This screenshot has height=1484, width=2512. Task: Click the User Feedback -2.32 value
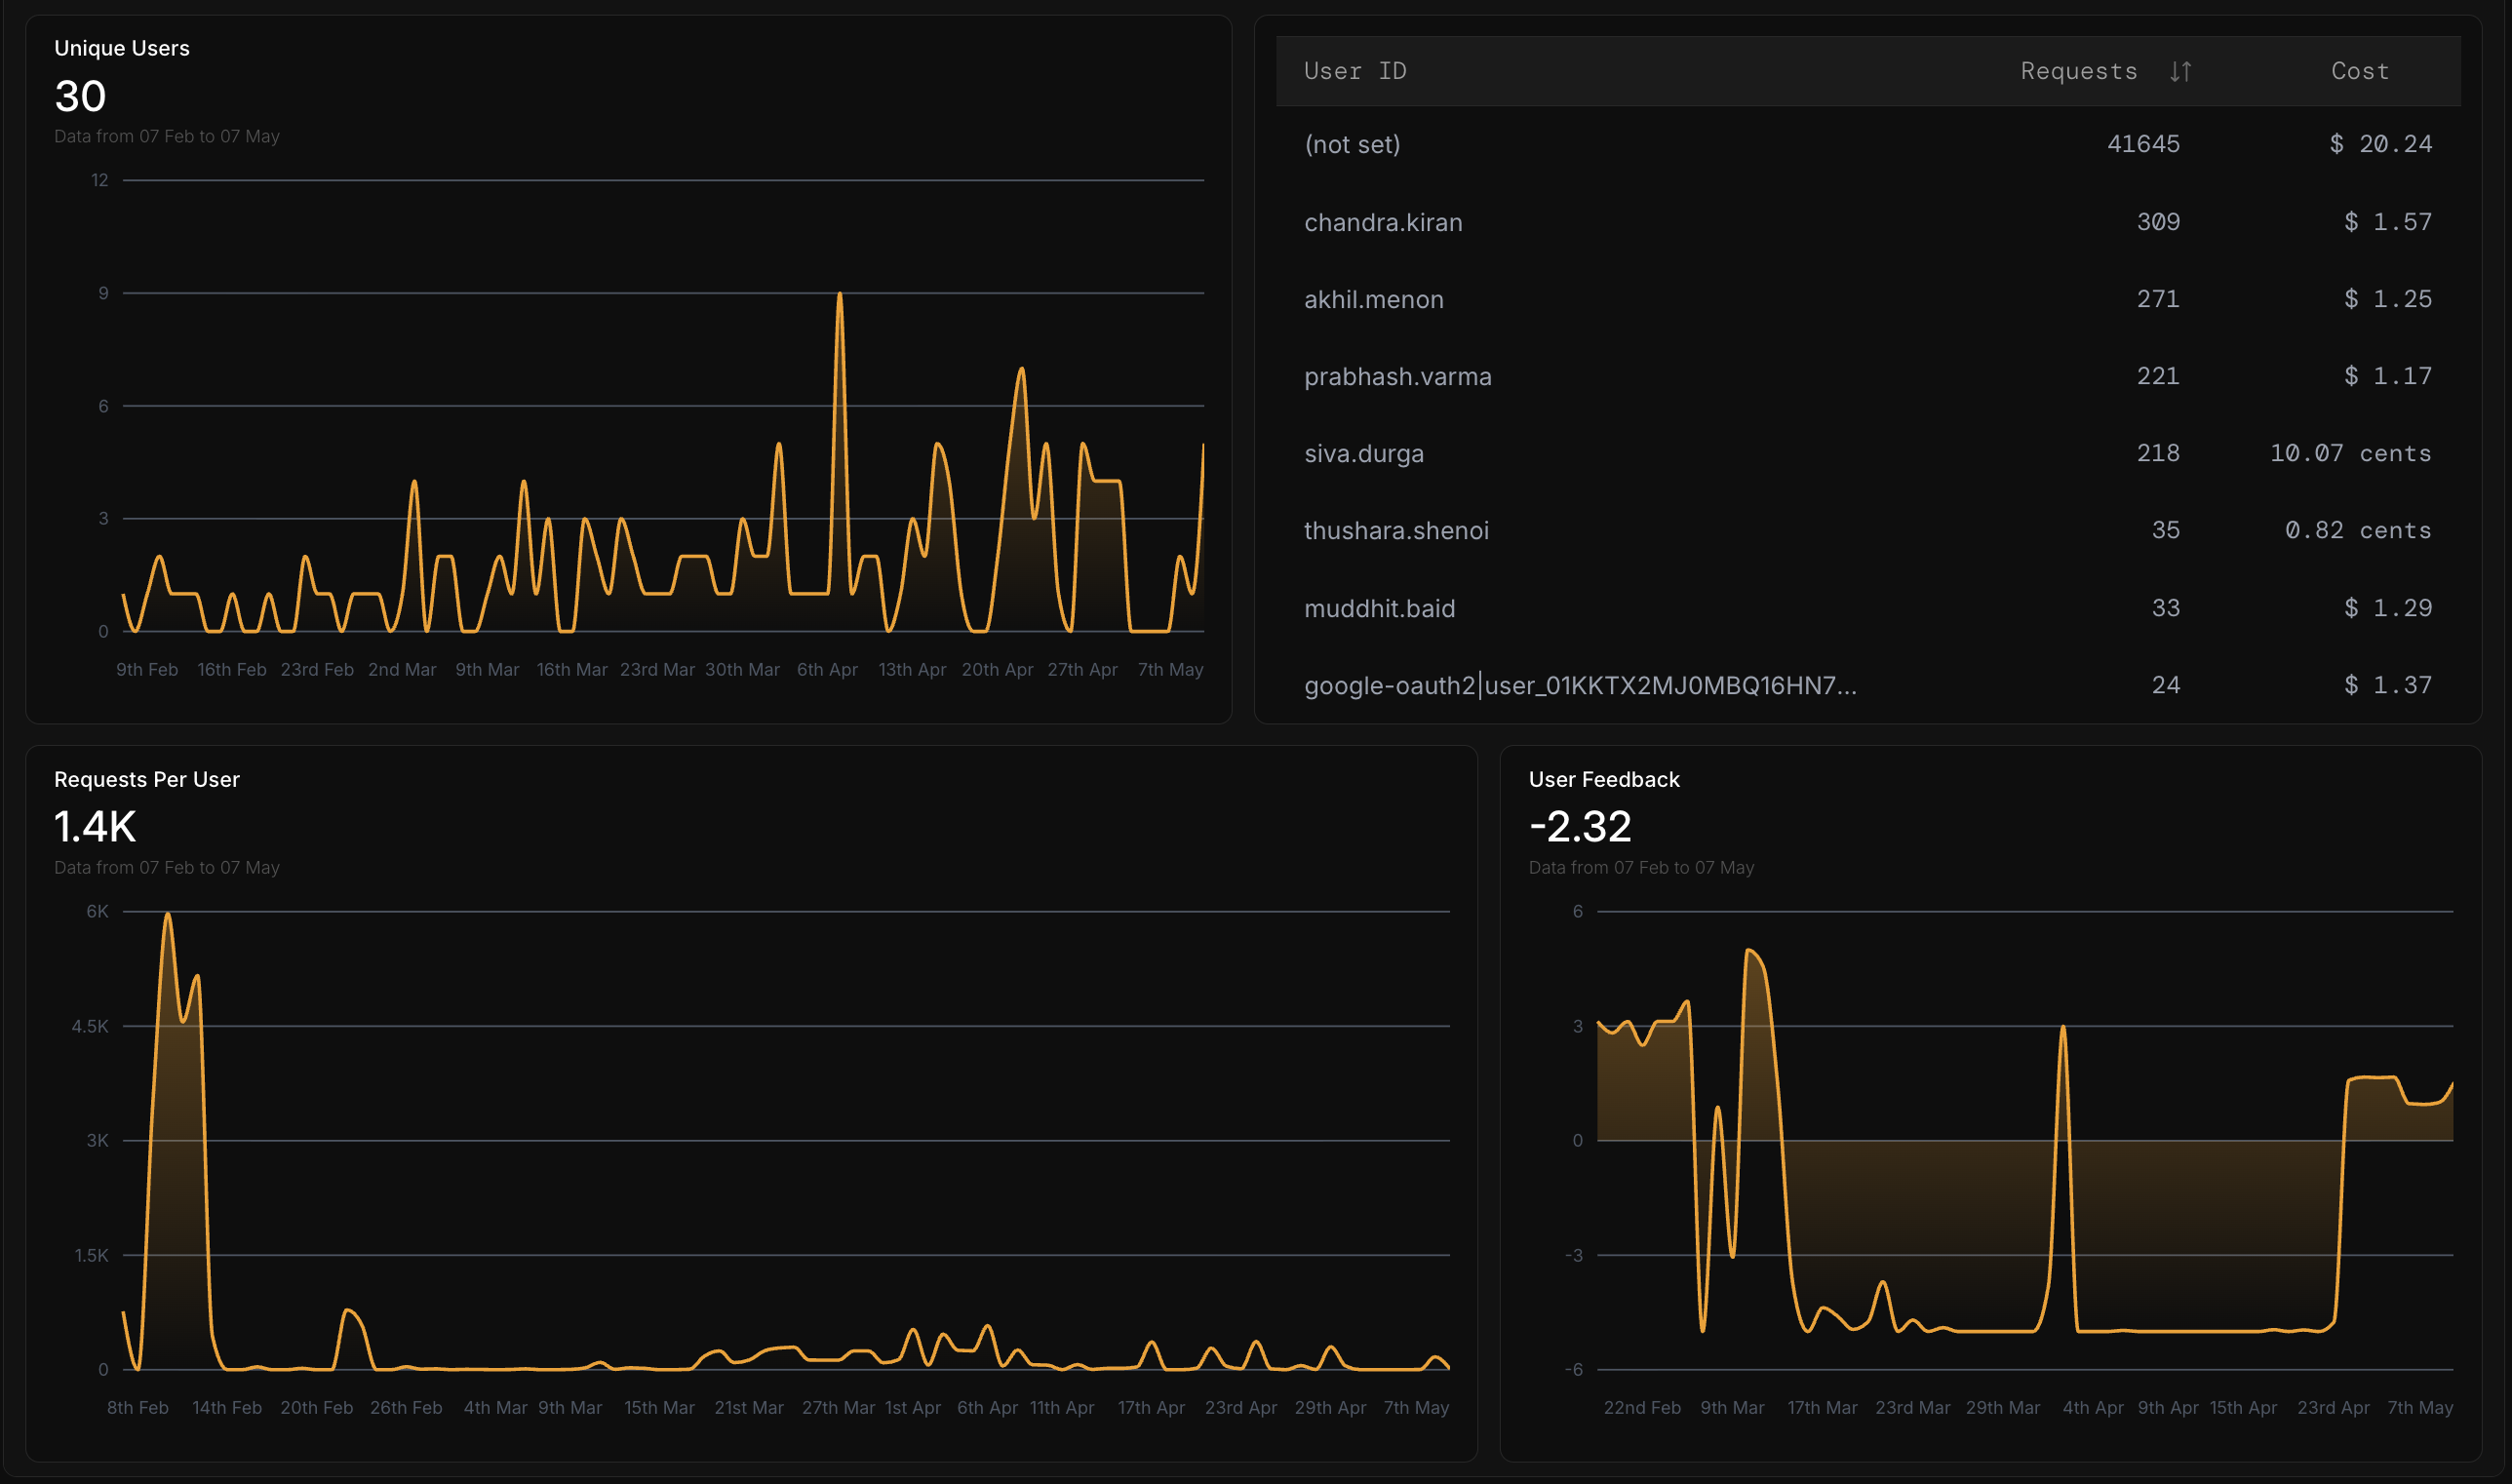(x=1581, y=827)
